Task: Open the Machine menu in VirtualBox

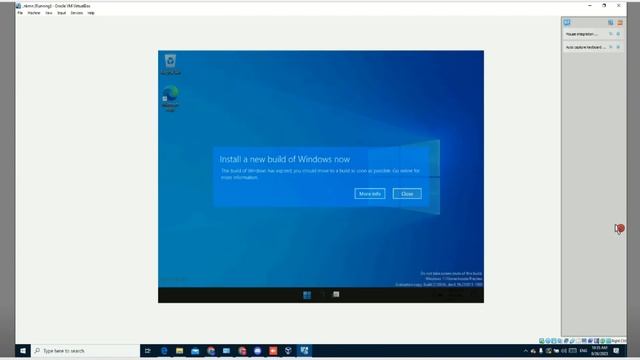Action: [x=34, y=13]
